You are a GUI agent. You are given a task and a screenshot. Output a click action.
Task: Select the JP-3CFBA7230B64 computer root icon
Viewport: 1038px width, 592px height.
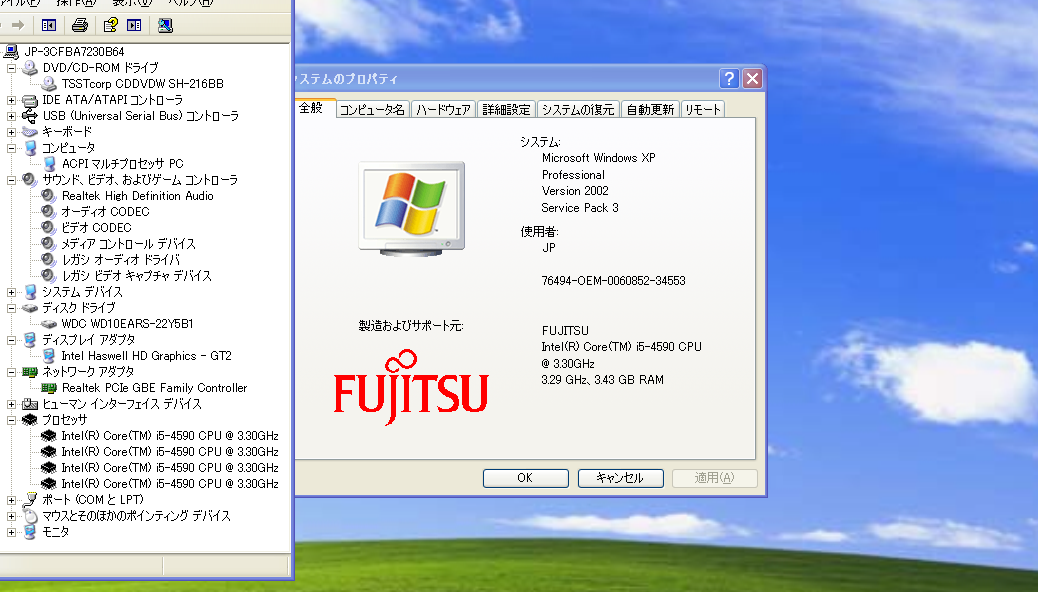(x=11, y=52)
